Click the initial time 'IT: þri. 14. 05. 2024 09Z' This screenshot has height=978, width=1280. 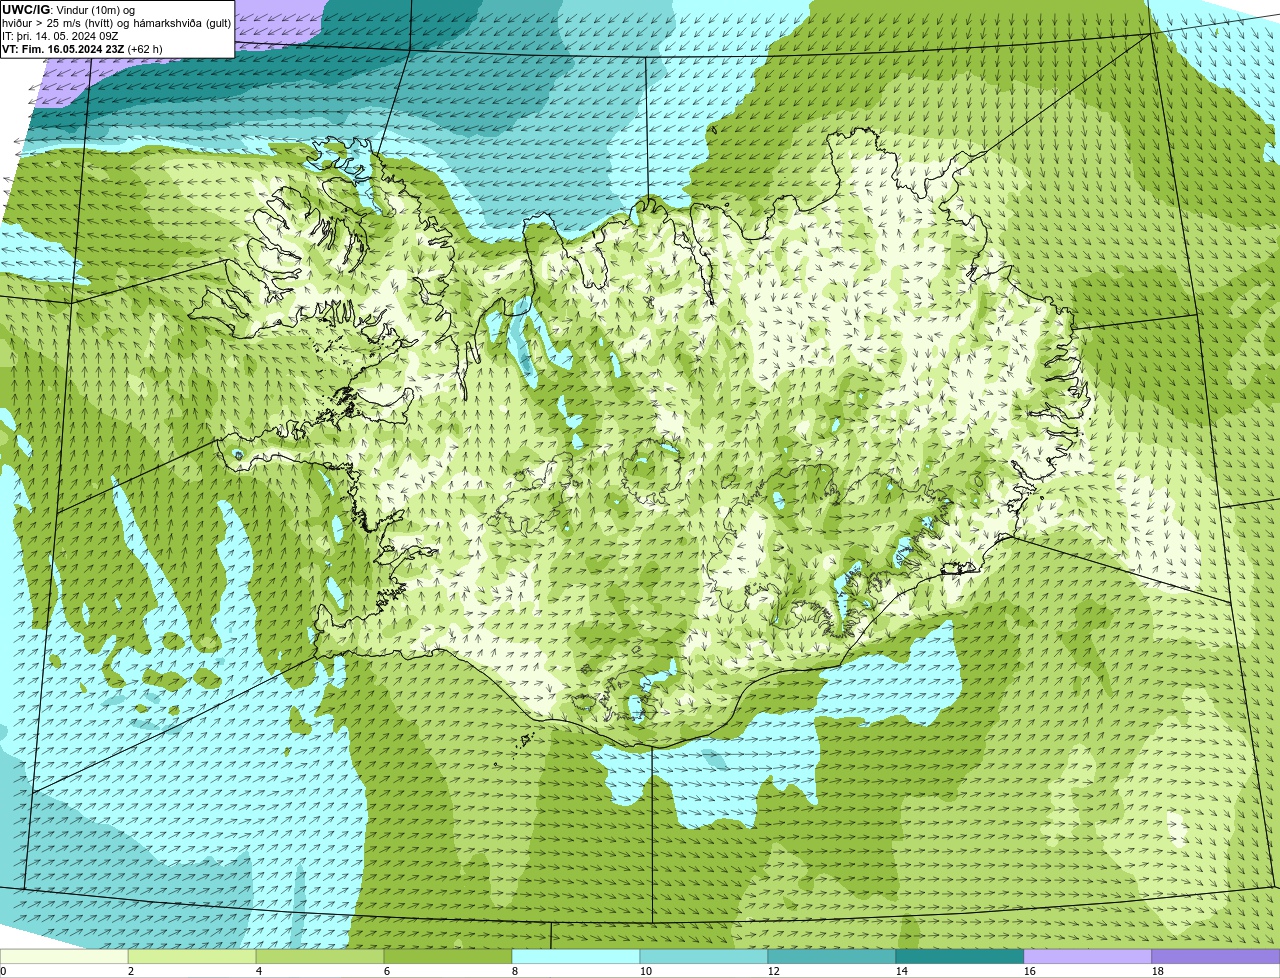(x=60, y=36)
